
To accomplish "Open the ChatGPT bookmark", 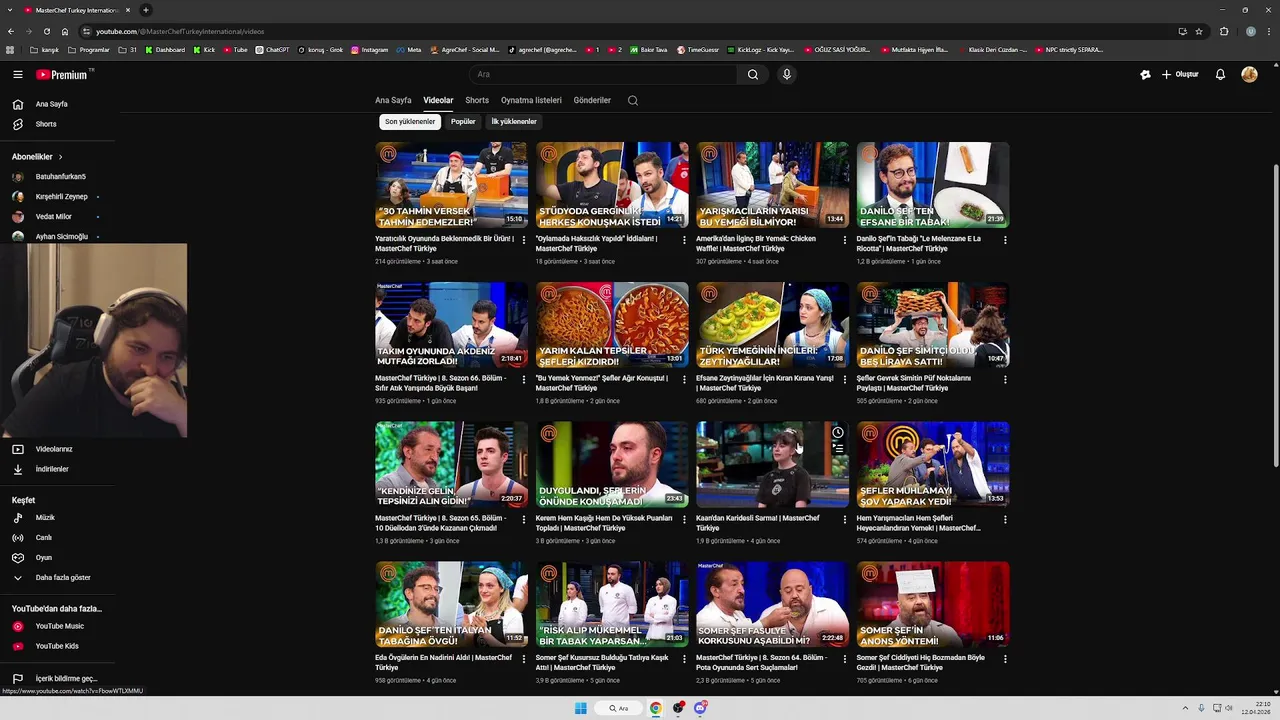I will tap(272, 50).
